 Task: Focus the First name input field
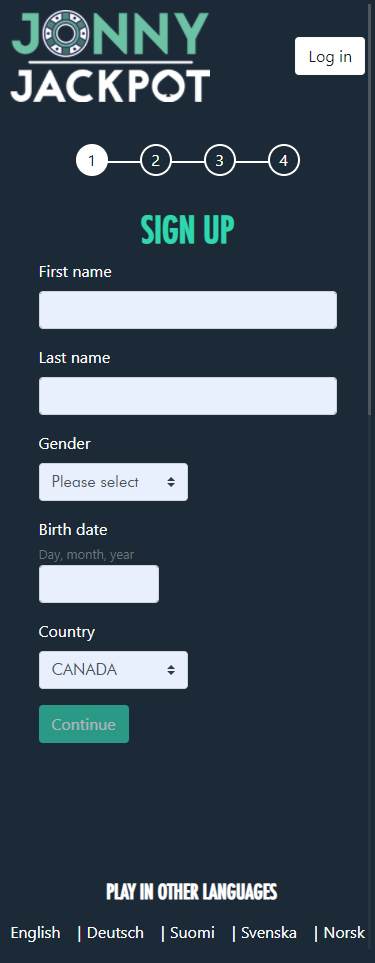(188, 310)
